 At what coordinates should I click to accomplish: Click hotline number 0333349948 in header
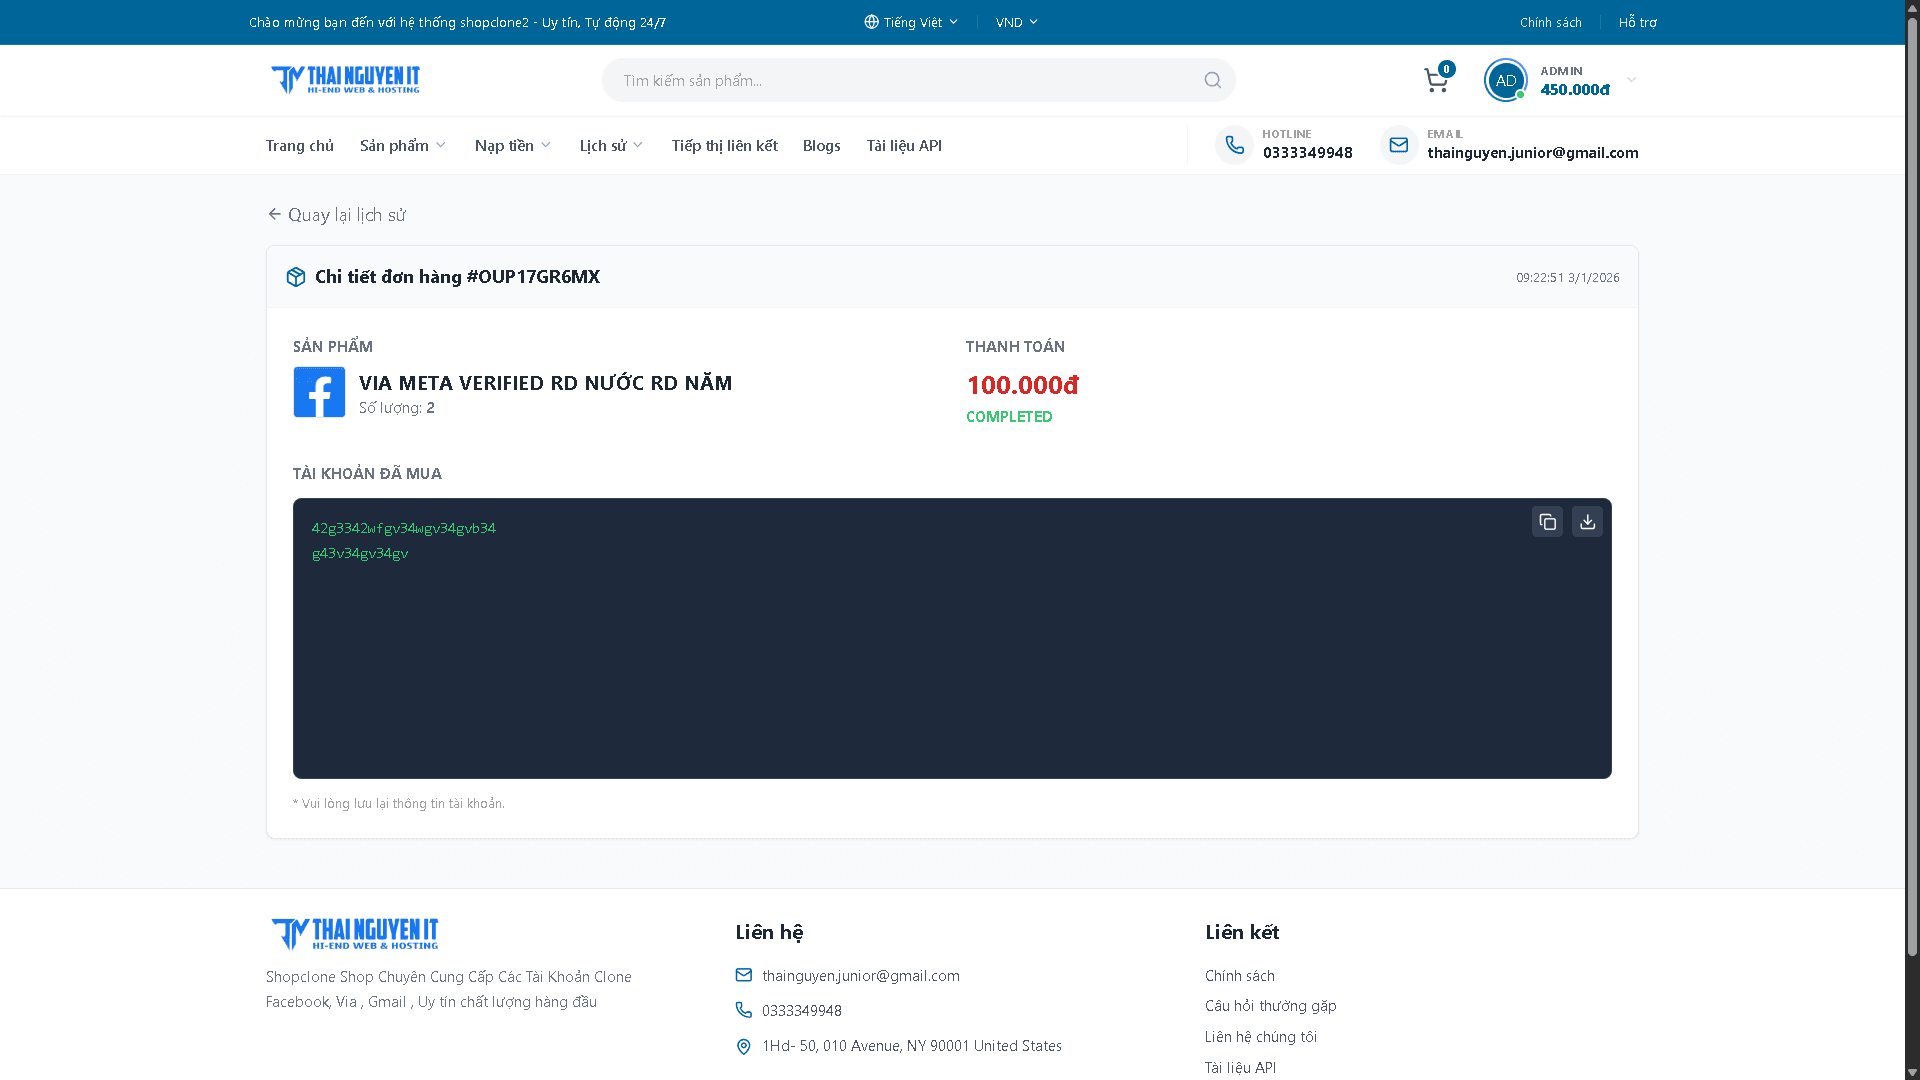click(1308, 153)
